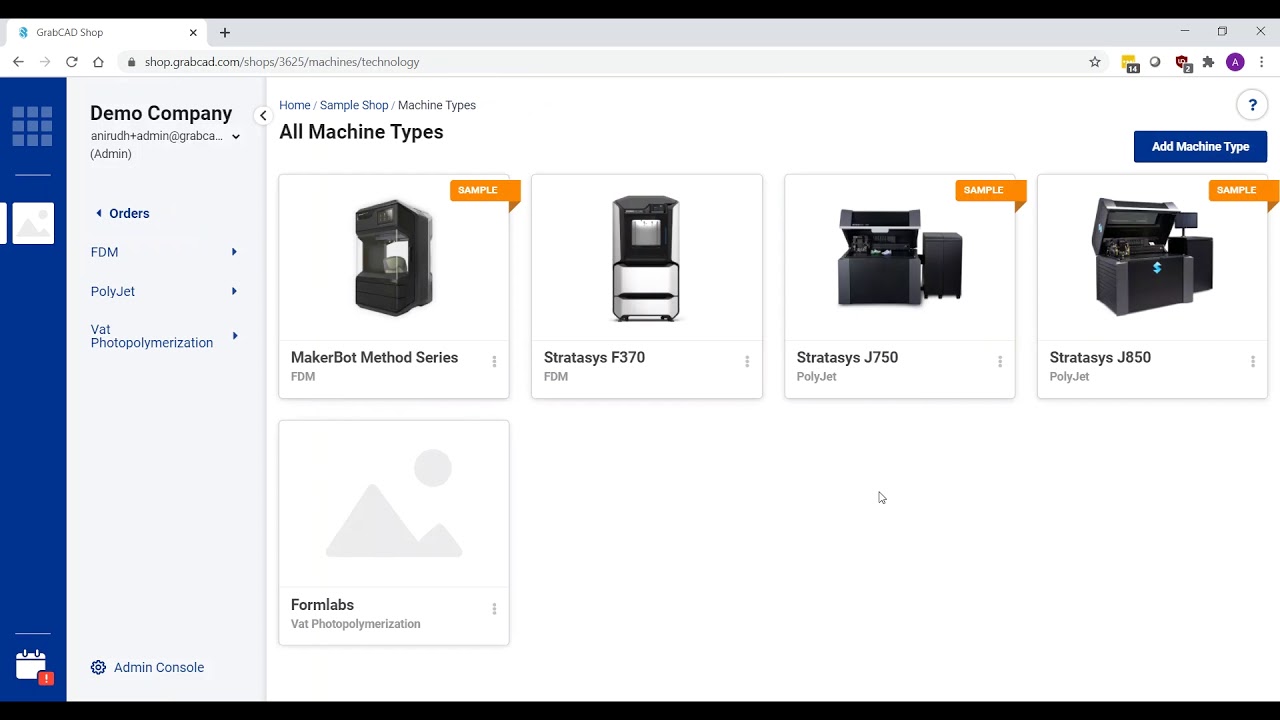
Task: Click Stratasys J750 title text
Action: 847,358
